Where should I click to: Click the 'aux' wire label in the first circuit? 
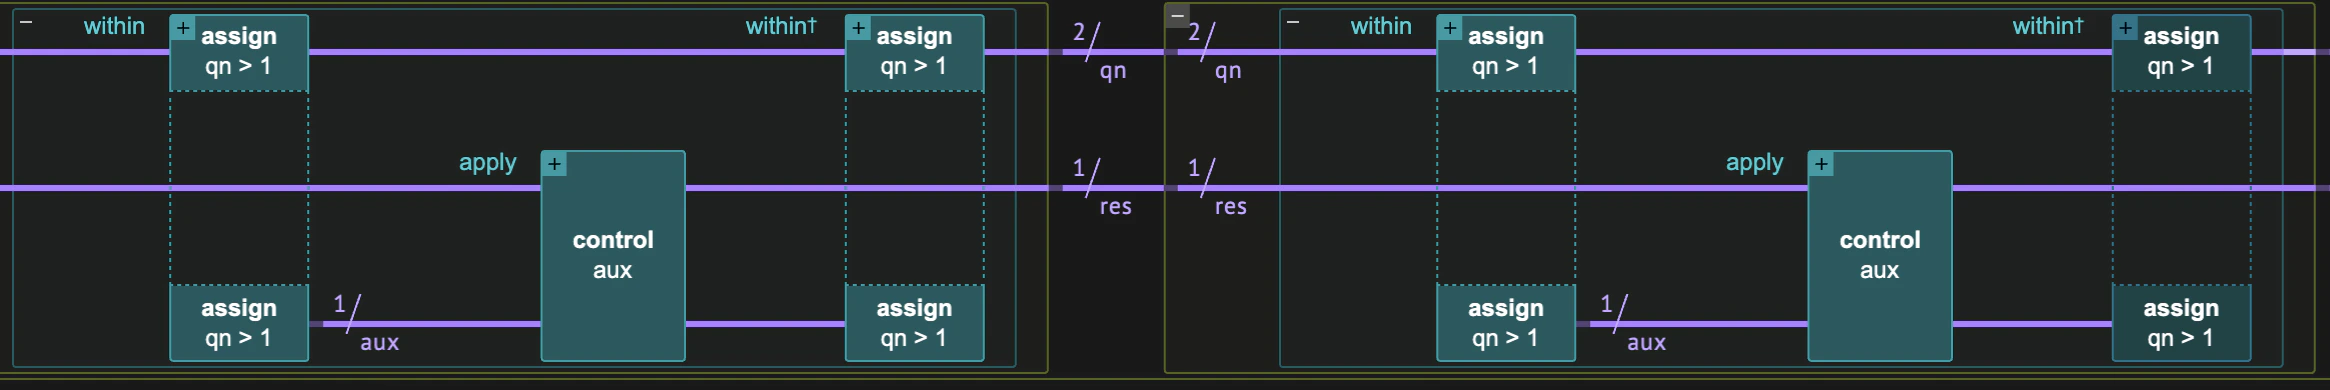380,342
